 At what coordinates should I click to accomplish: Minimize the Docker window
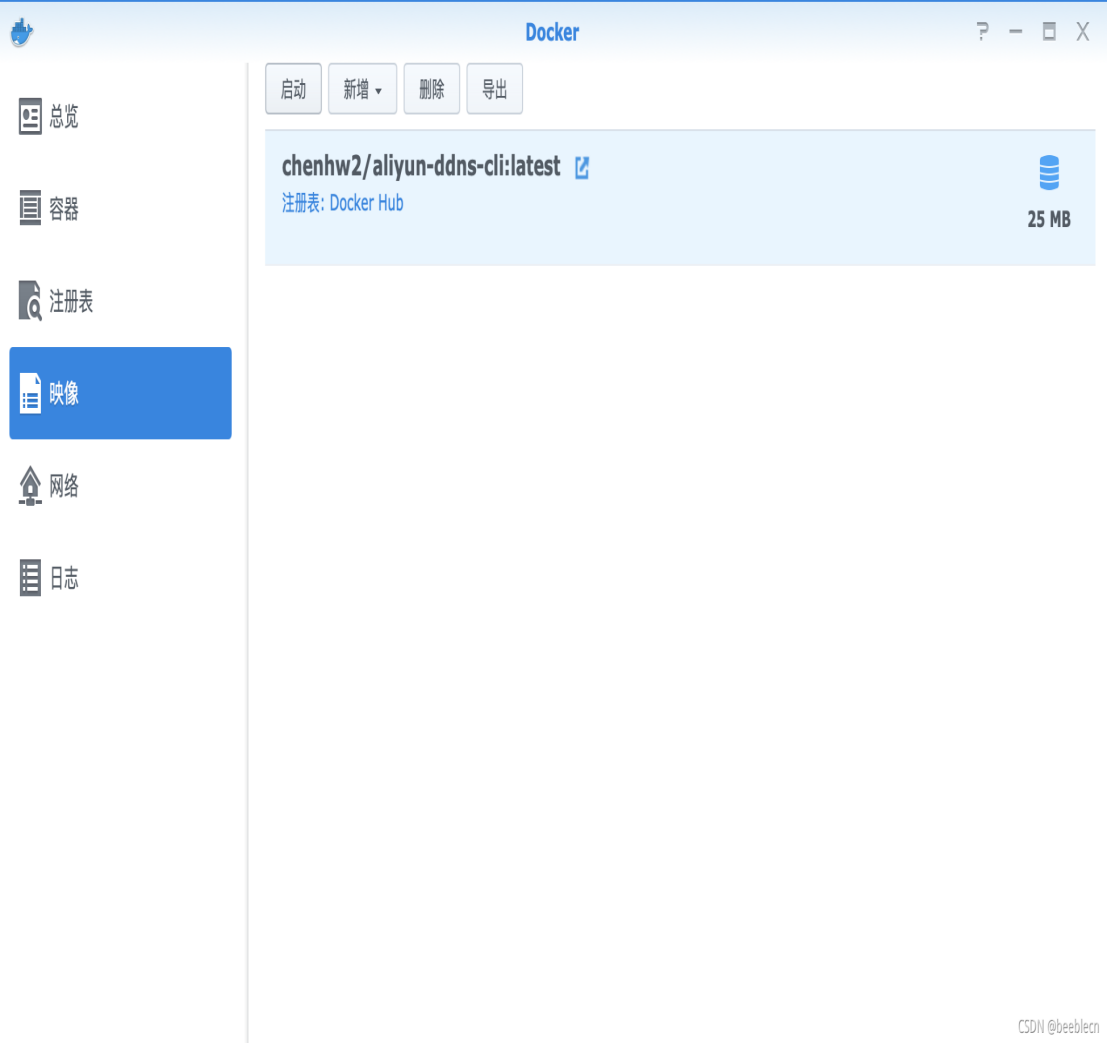click(1015, 31)
